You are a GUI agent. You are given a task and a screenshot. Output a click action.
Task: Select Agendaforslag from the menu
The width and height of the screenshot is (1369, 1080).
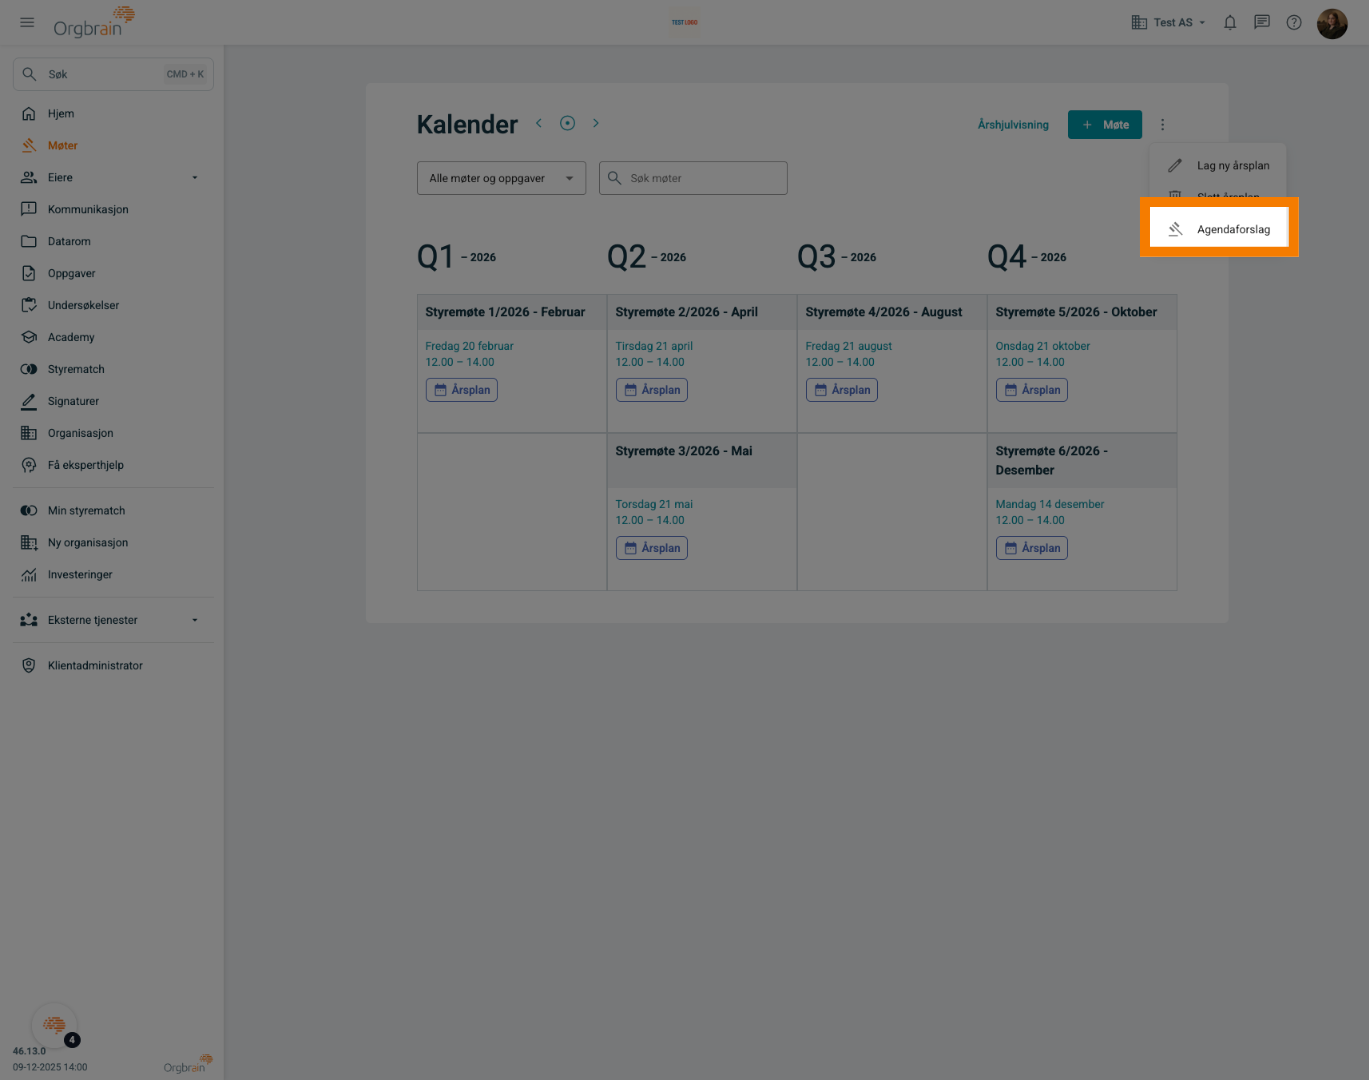1218,229
